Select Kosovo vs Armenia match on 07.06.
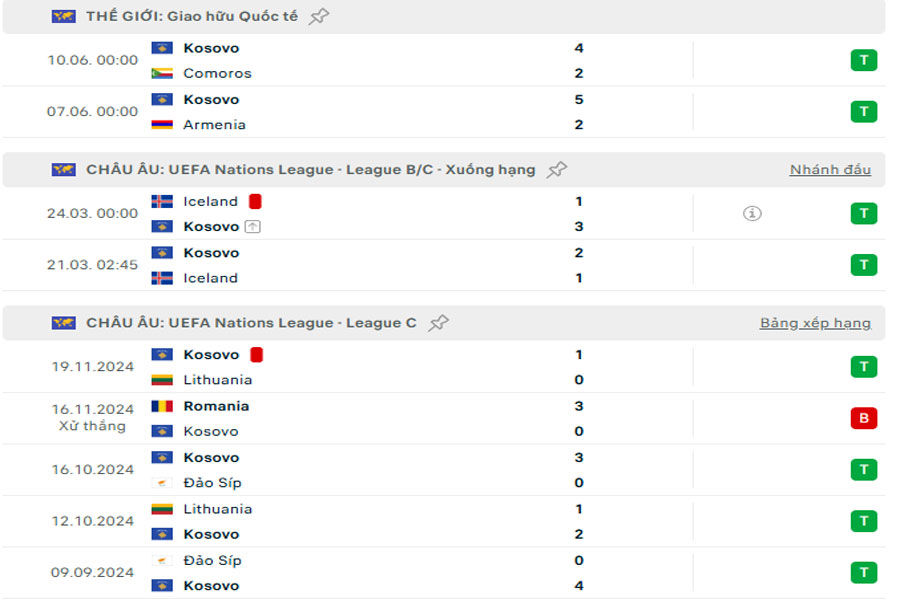Viewport: 900px width, 600px height. 400,112
